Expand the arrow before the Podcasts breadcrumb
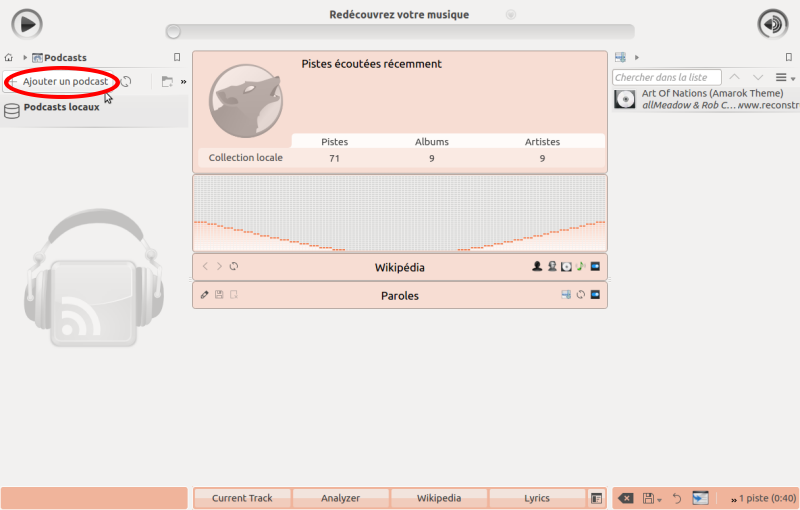 [x=24, y=58]
